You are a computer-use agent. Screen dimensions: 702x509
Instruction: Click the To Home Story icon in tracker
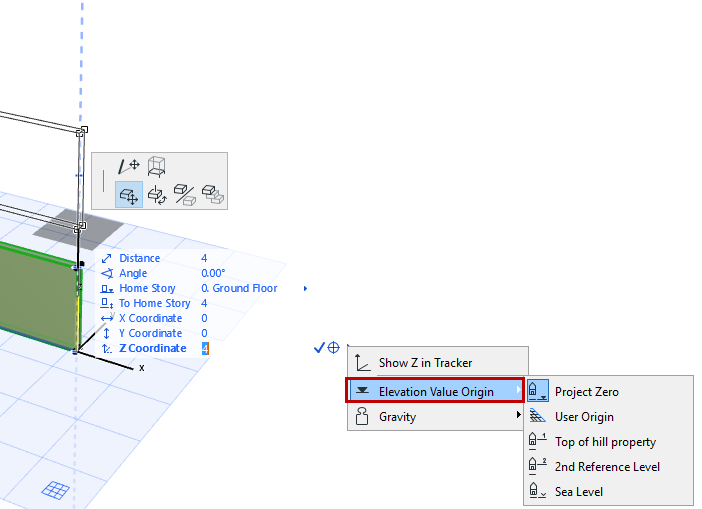[x=107, y=304]
